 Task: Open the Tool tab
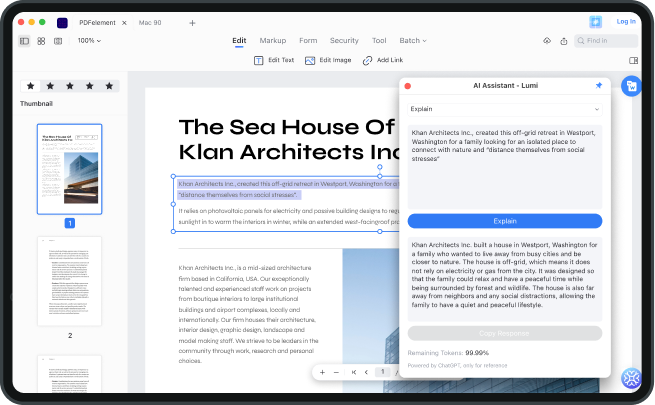click(379, 40)
